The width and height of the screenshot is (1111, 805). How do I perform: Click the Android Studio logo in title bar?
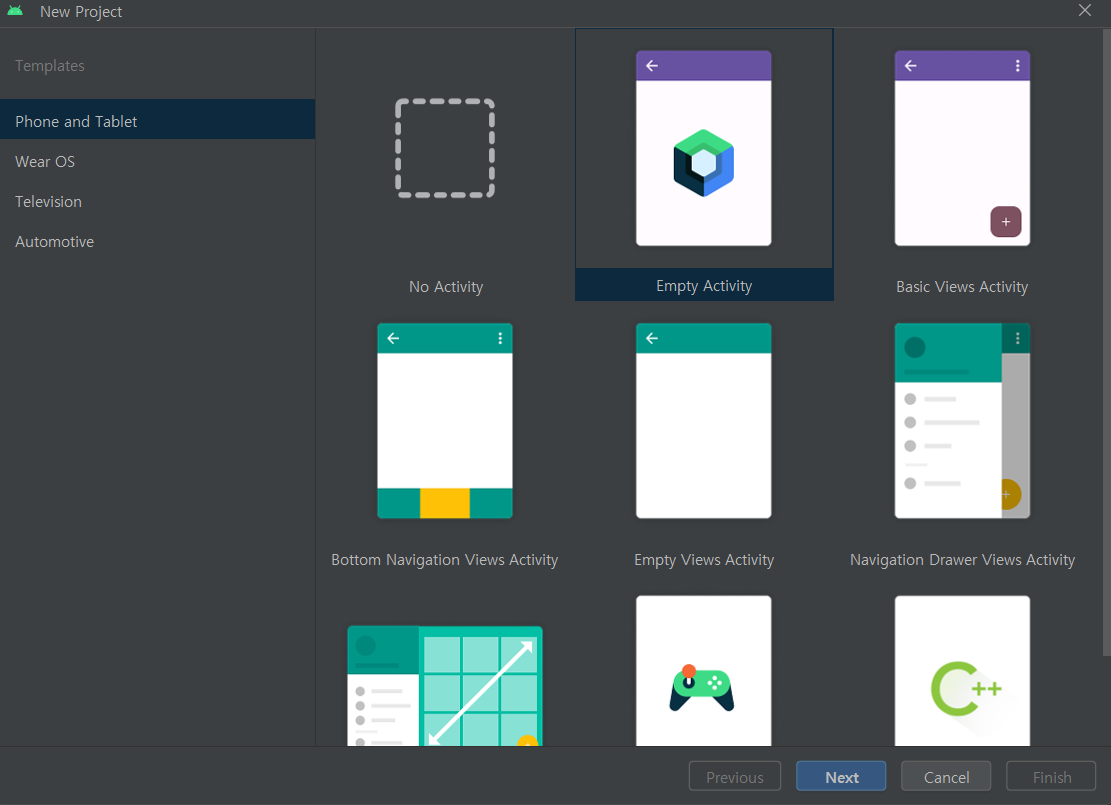(15, 11)
